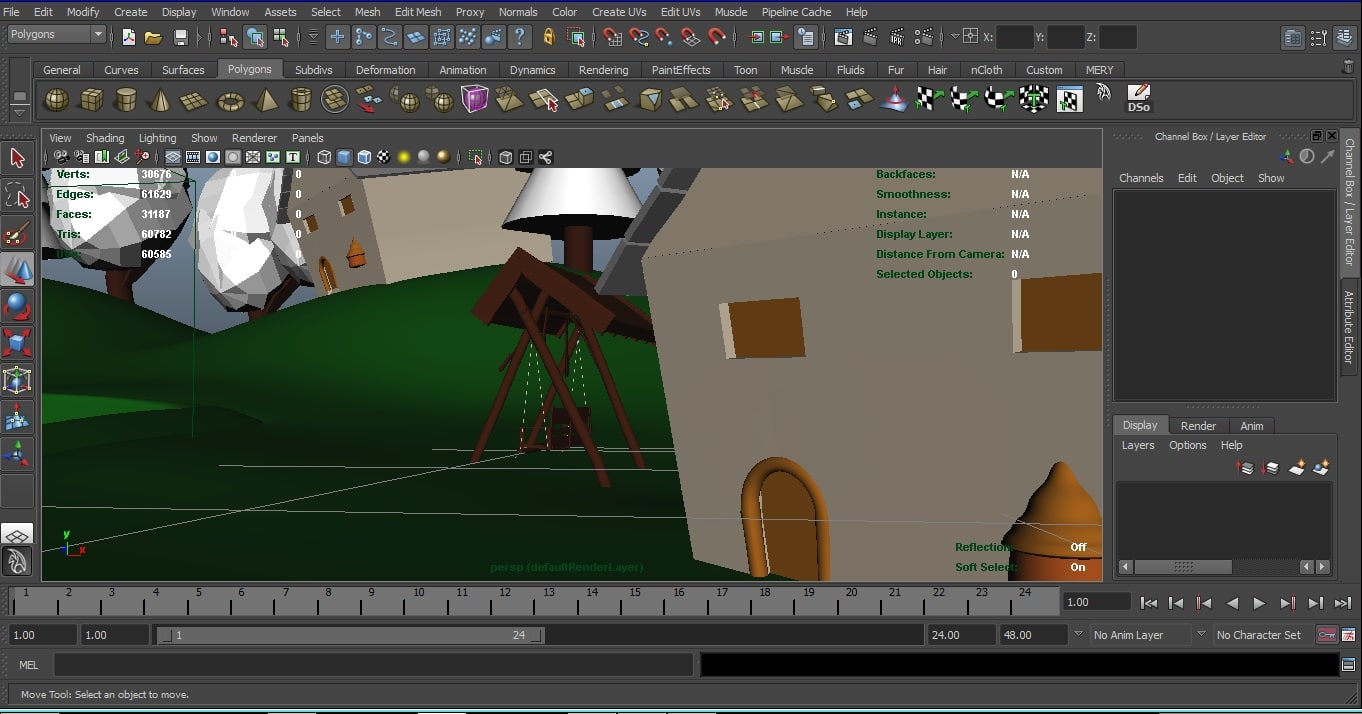This screenshot has height=714, width=1362.
Task: Switch to the Render layer tab
Action: tap(1198, 425)
